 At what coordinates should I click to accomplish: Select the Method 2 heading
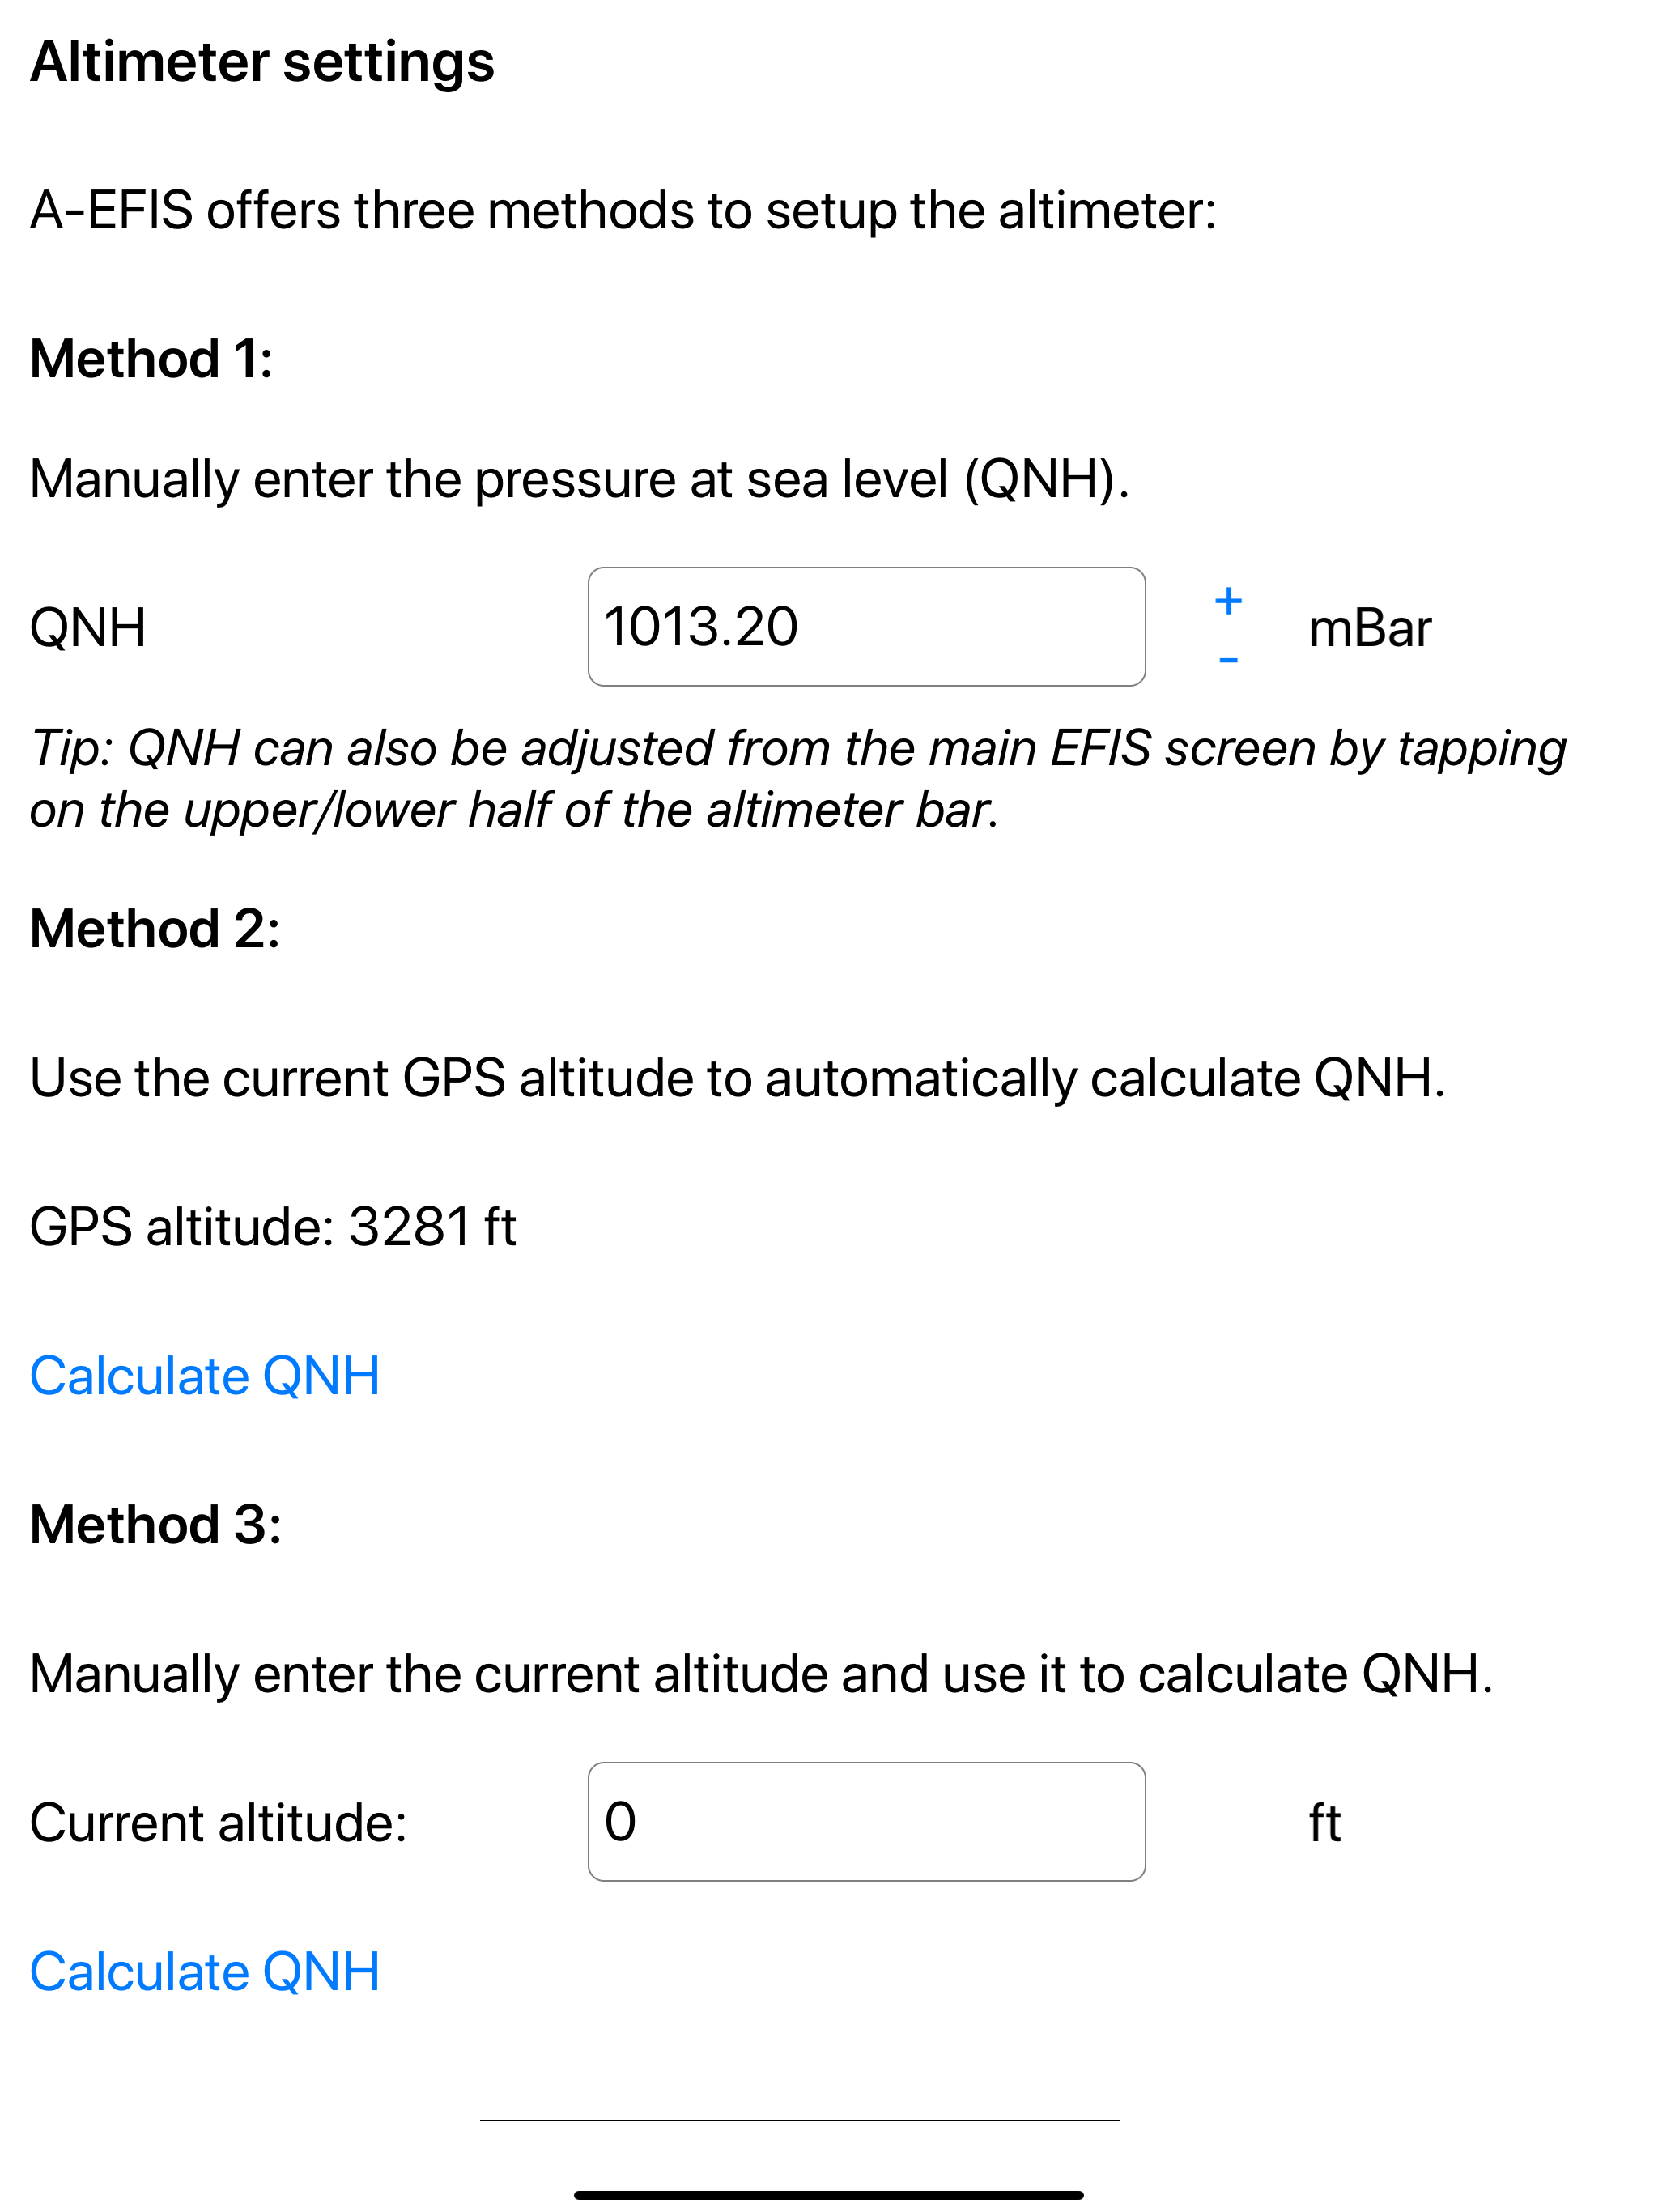[155, 929]
